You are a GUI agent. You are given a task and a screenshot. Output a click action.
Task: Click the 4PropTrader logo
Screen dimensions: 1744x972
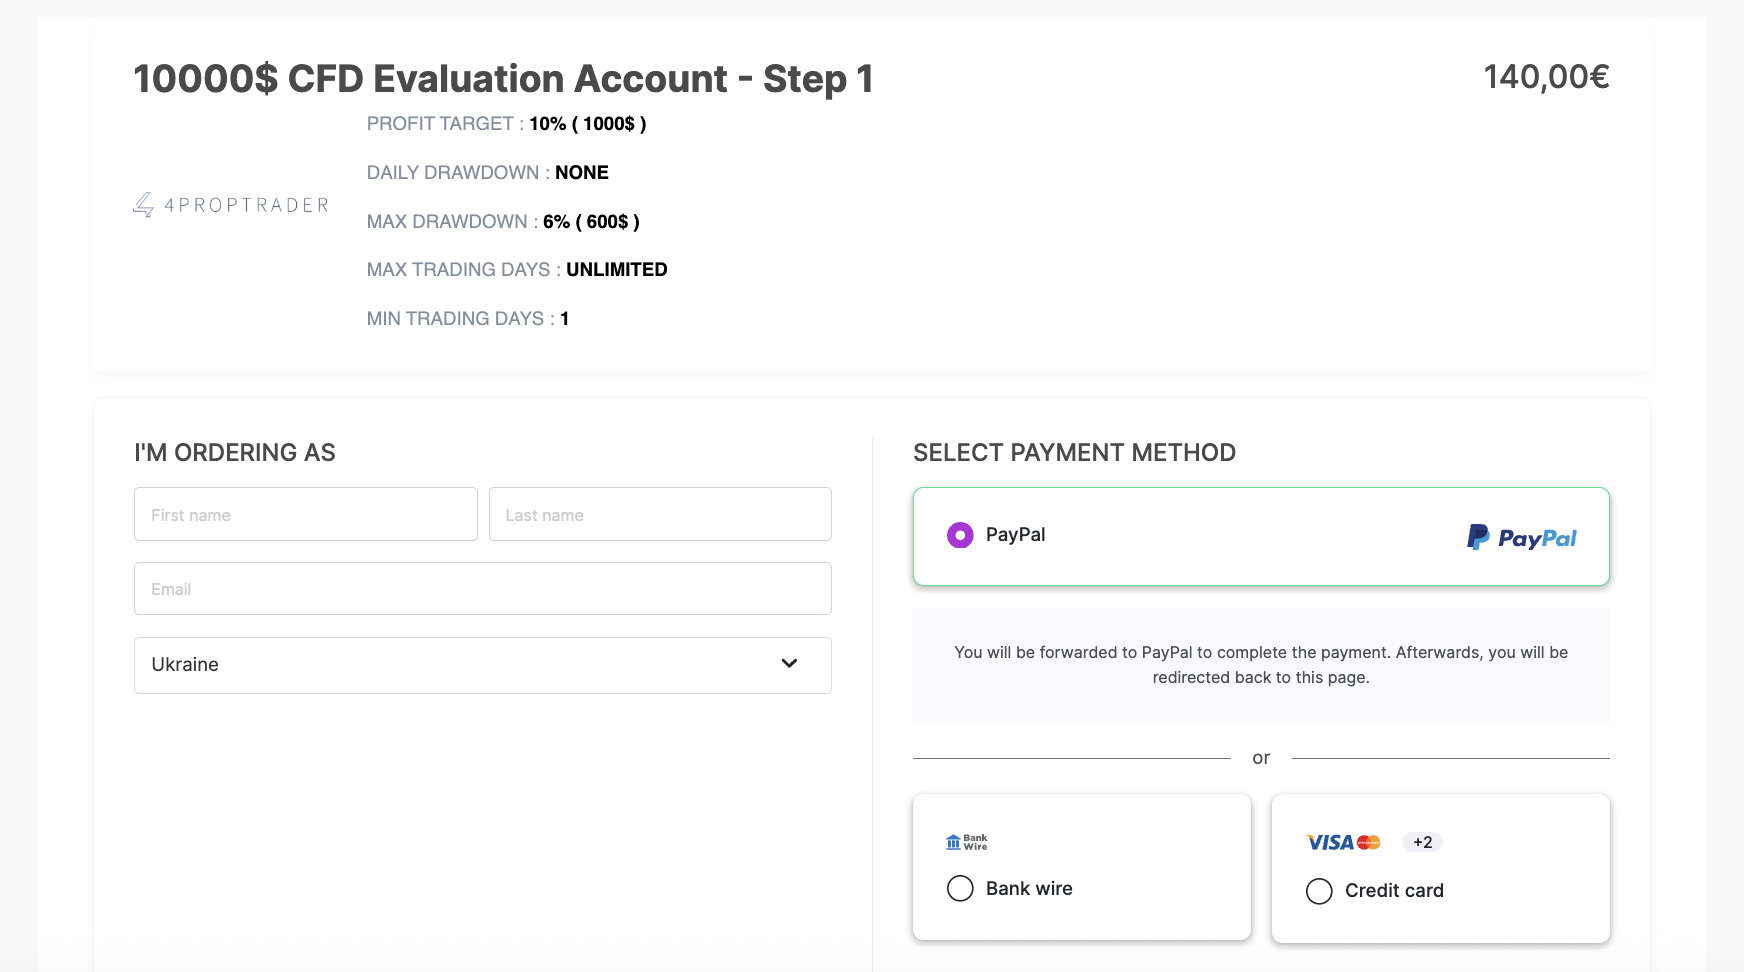point(231,205)
